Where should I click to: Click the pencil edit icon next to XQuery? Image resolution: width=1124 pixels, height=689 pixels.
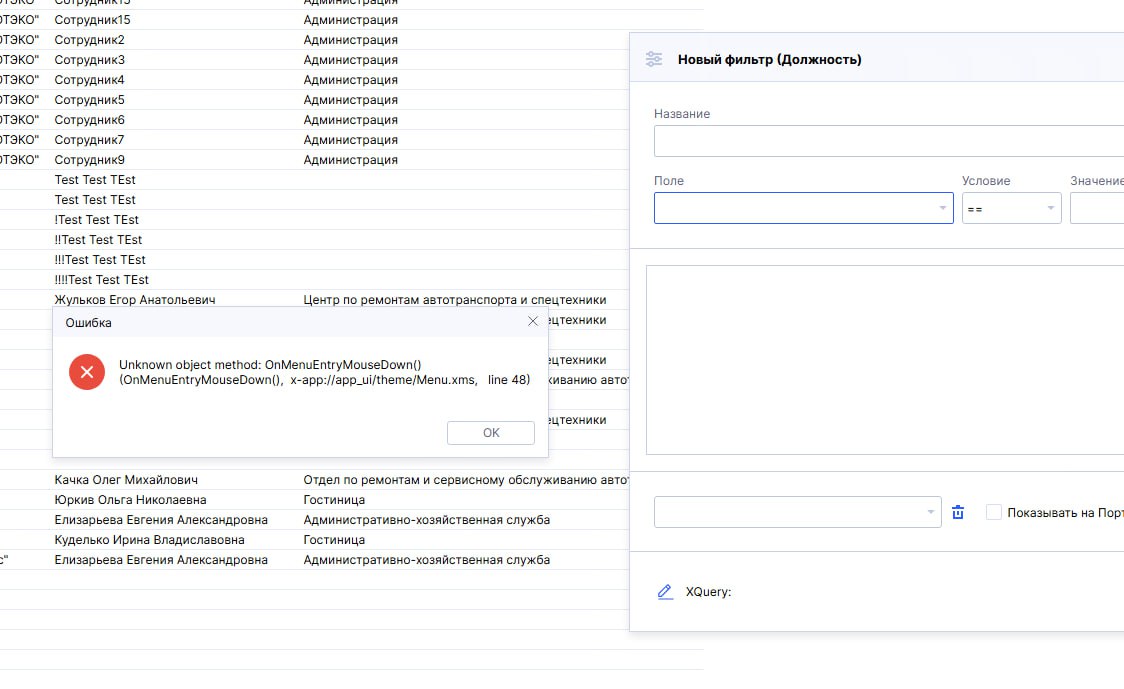(x=665, y=591)
